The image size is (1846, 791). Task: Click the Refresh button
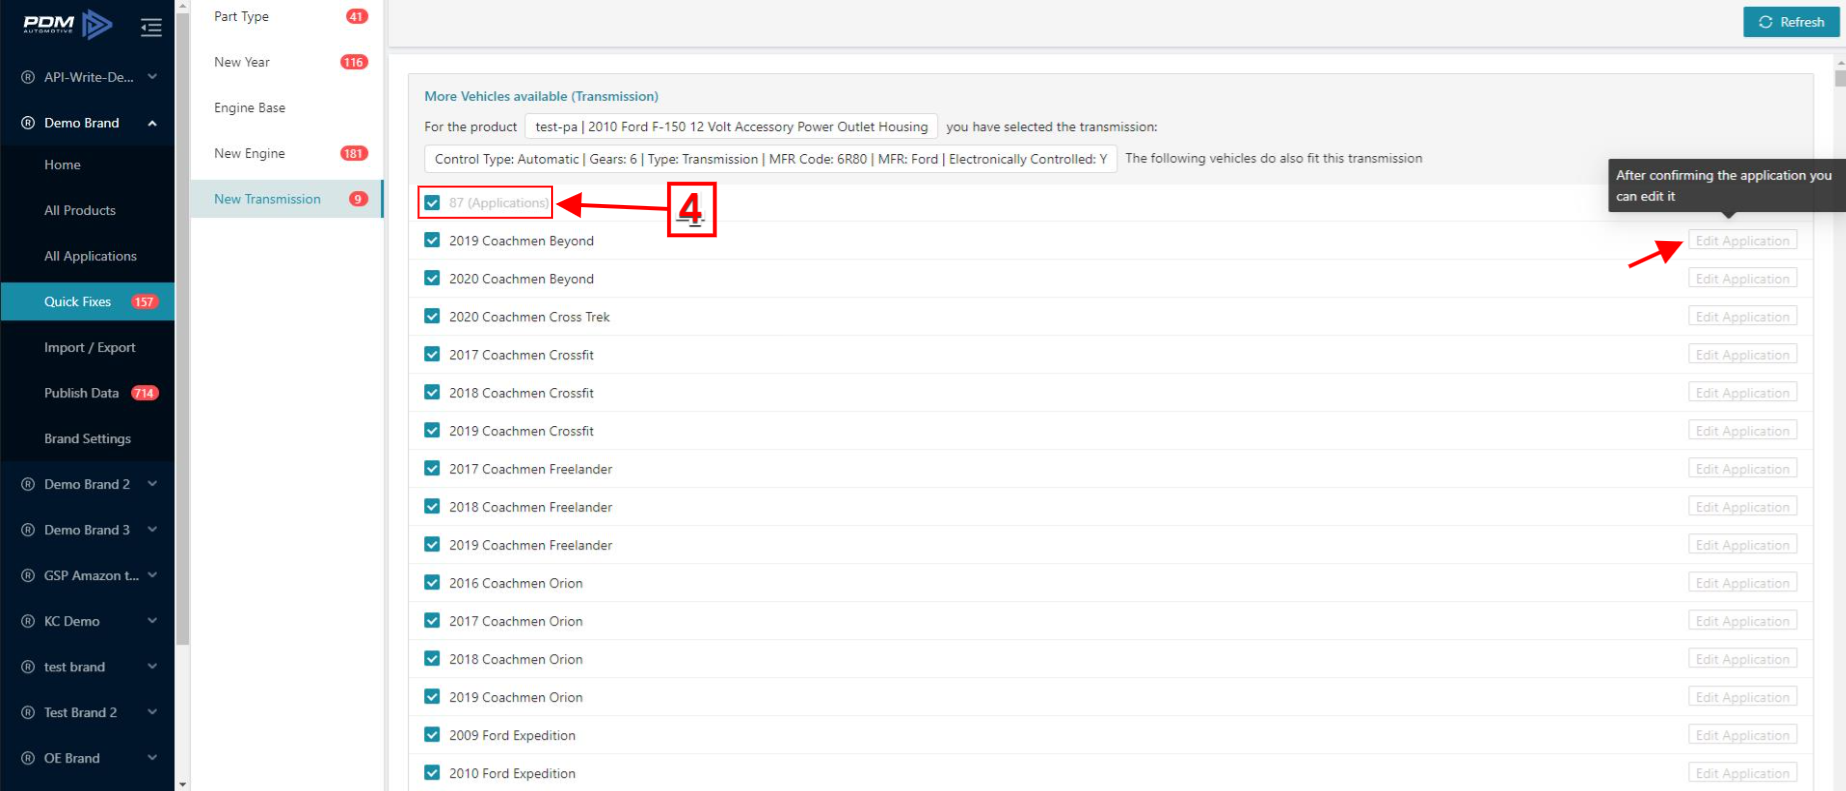click(x=1791, y=22)
